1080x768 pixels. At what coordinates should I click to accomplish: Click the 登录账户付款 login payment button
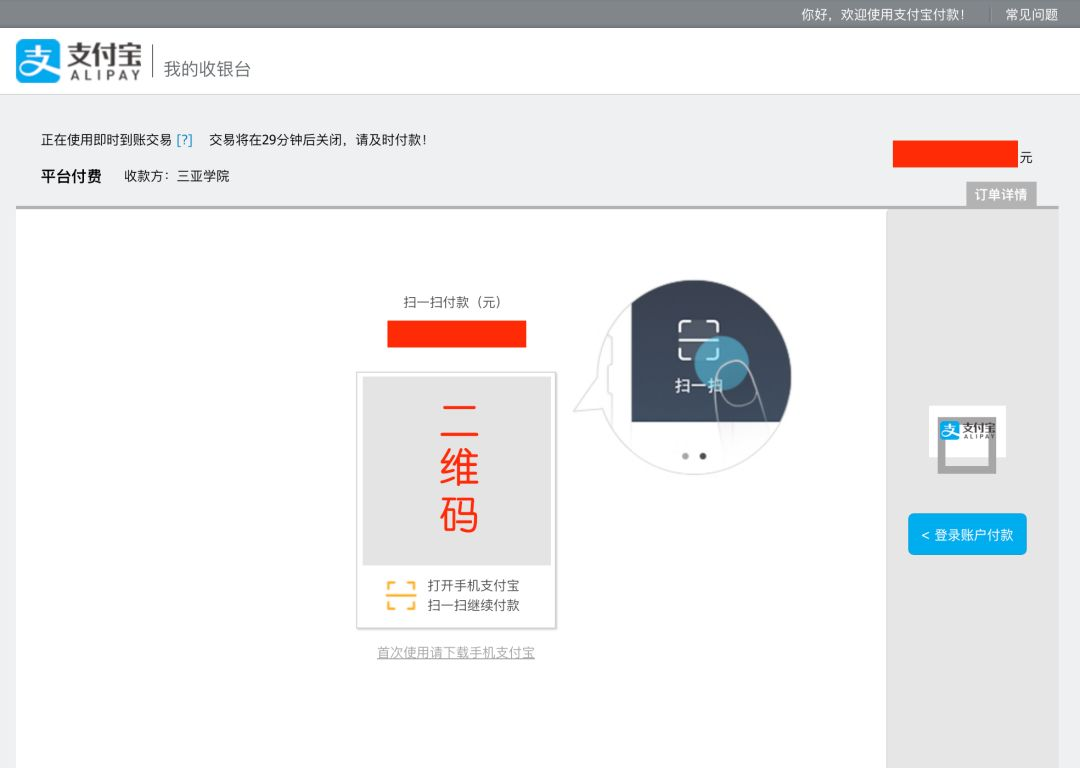coord(966,534)
